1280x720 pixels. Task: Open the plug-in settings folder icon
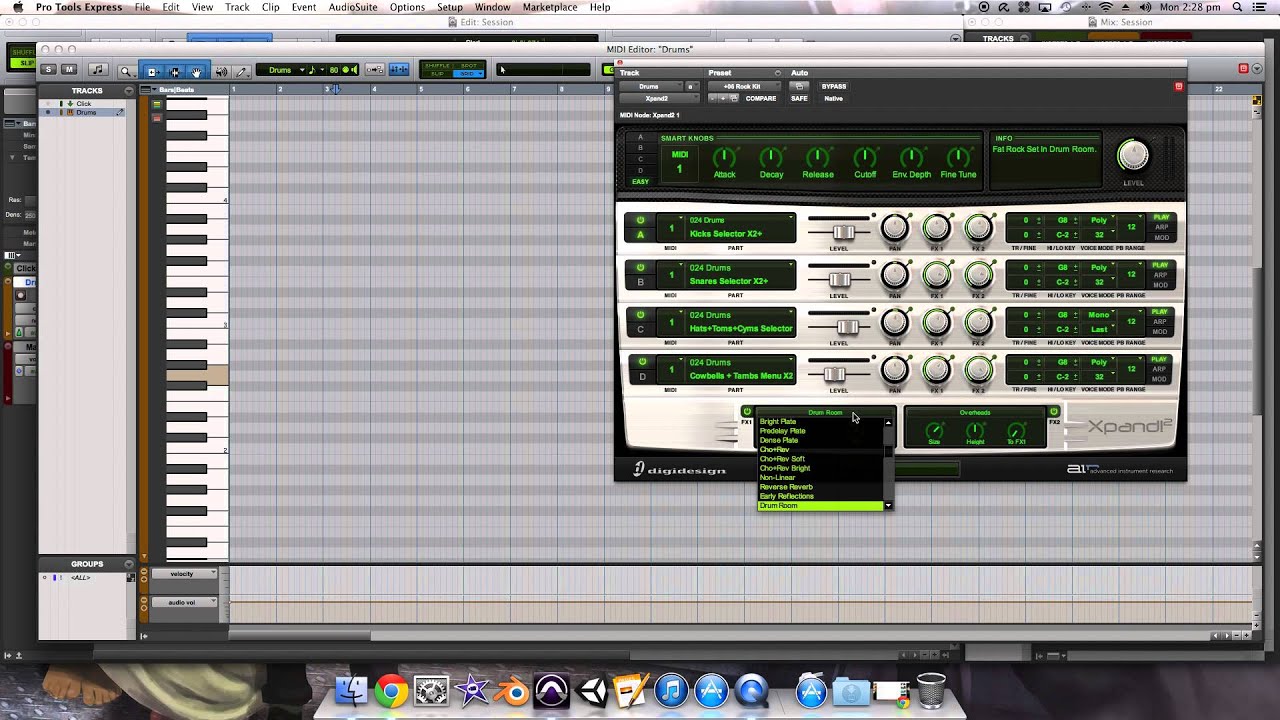pyautogui.click(x=734, y=99)
